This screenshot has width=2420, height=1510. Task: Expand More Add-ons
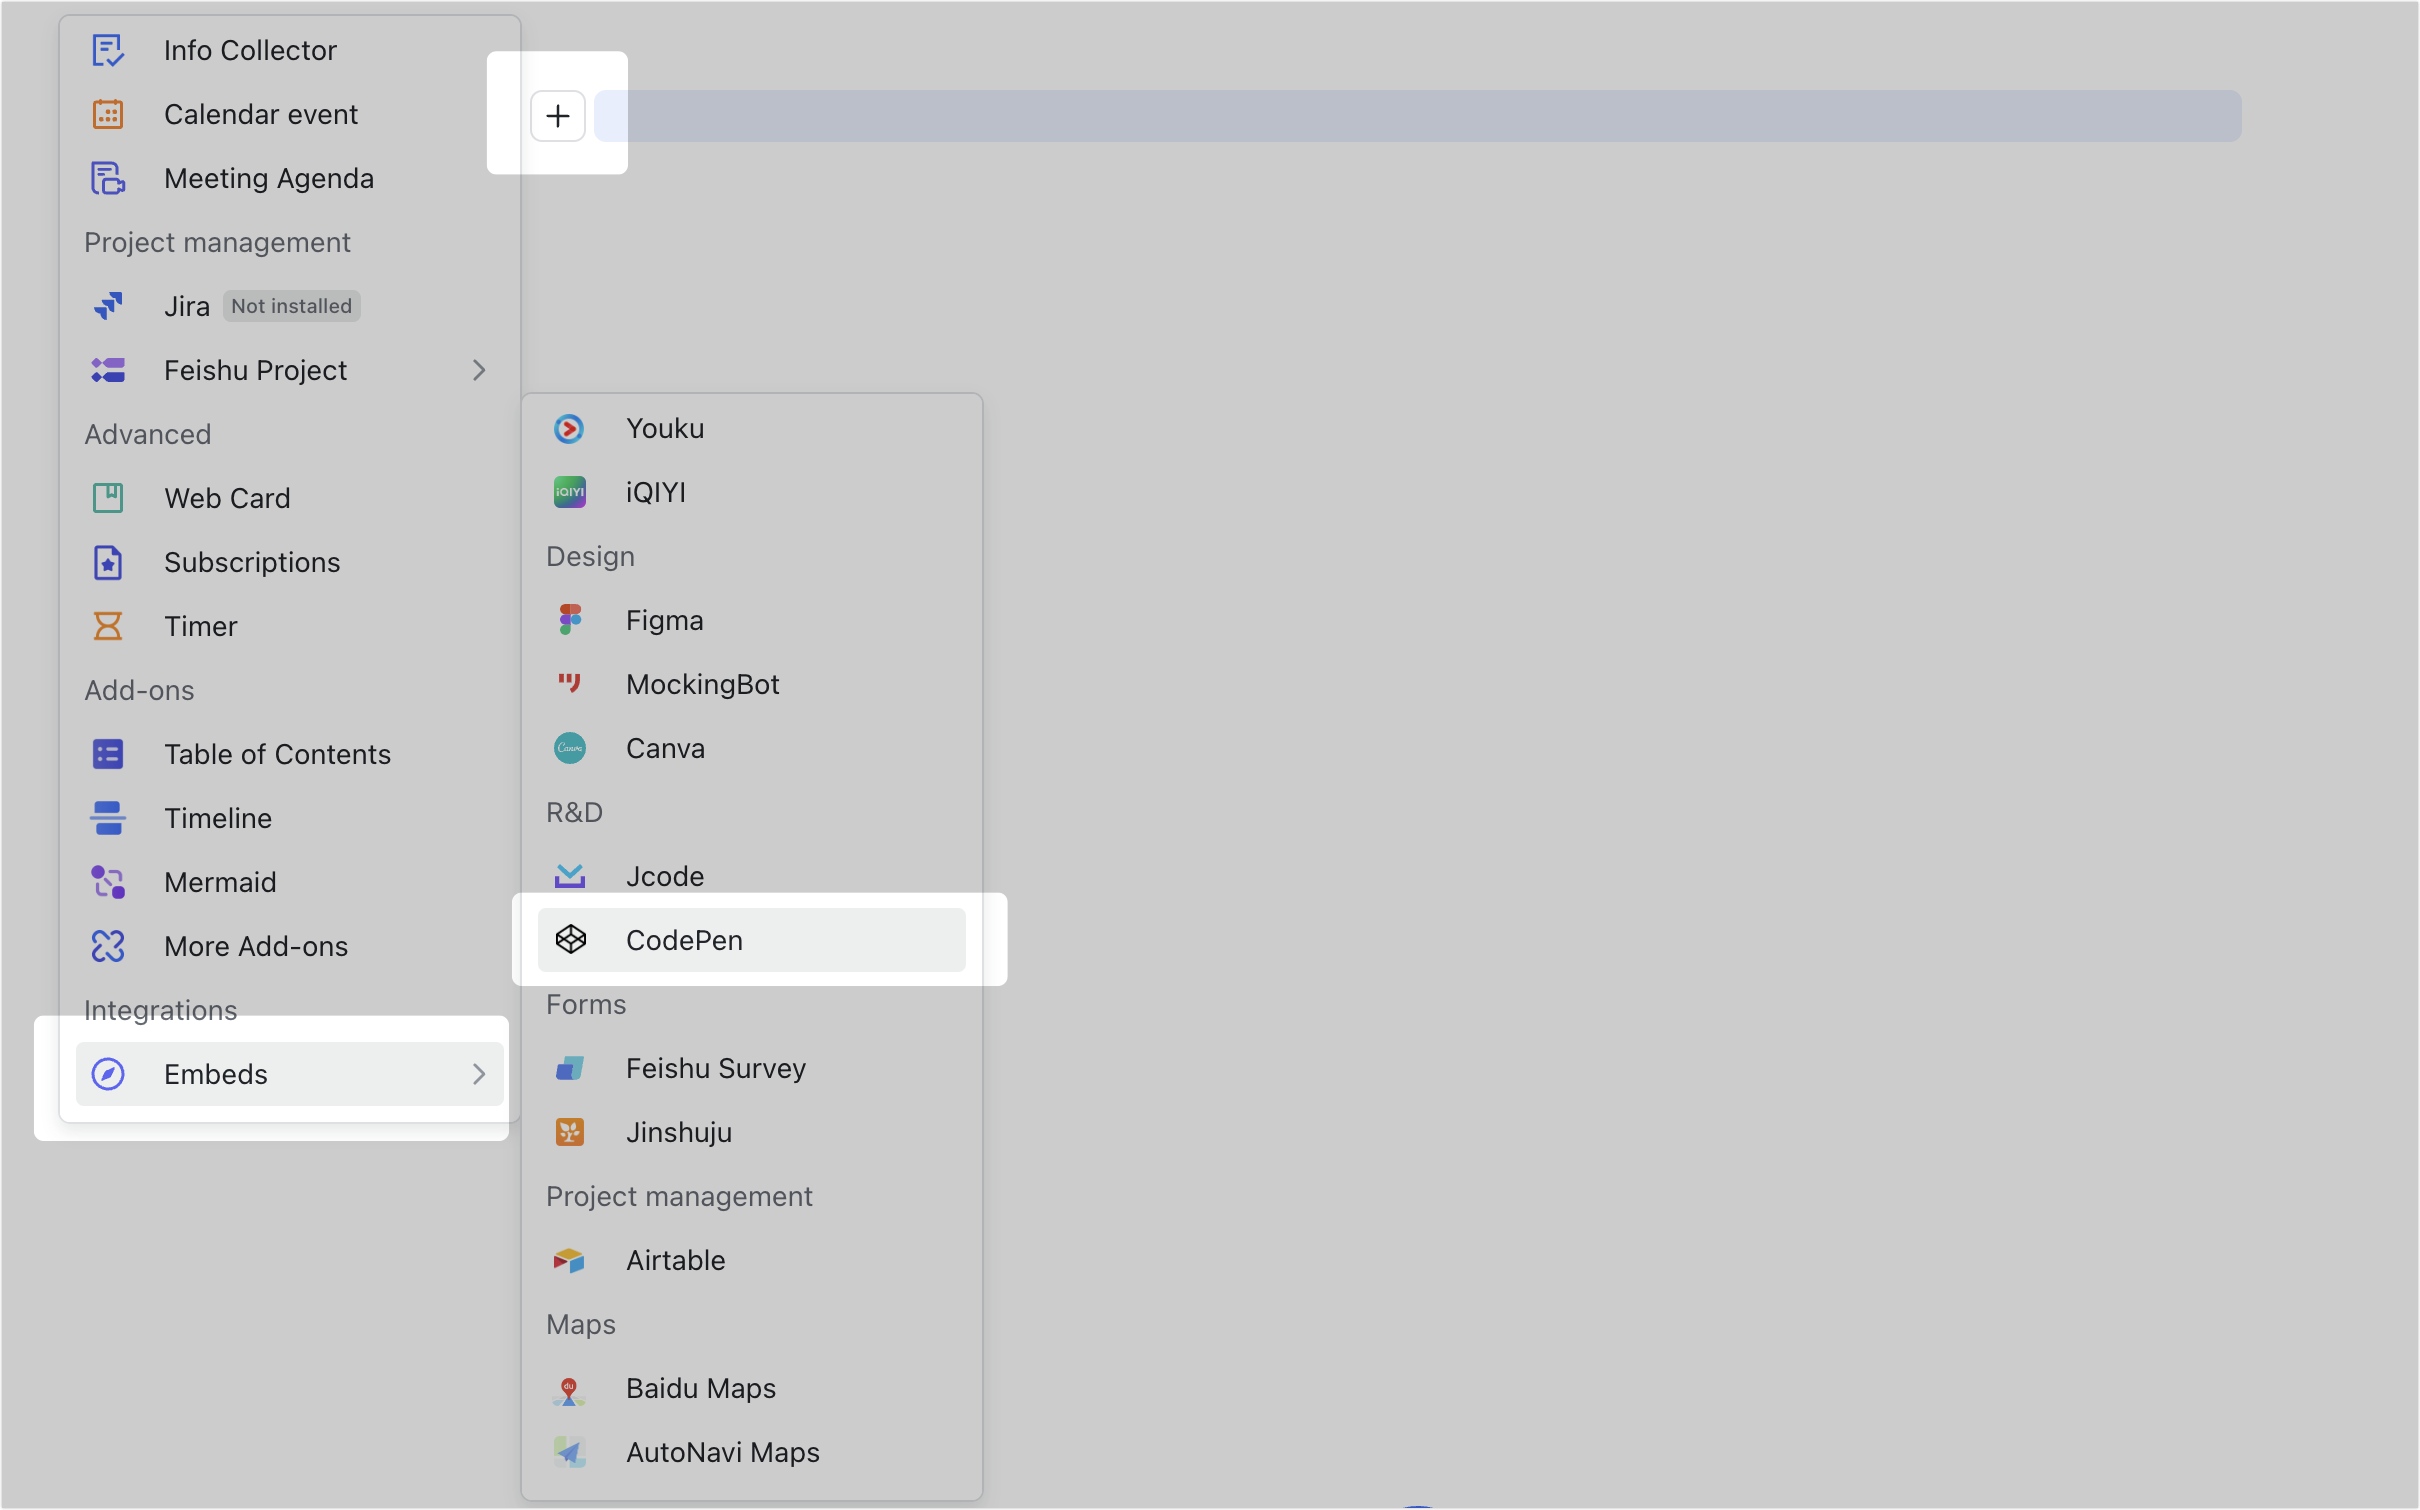[x=256, y=945]
